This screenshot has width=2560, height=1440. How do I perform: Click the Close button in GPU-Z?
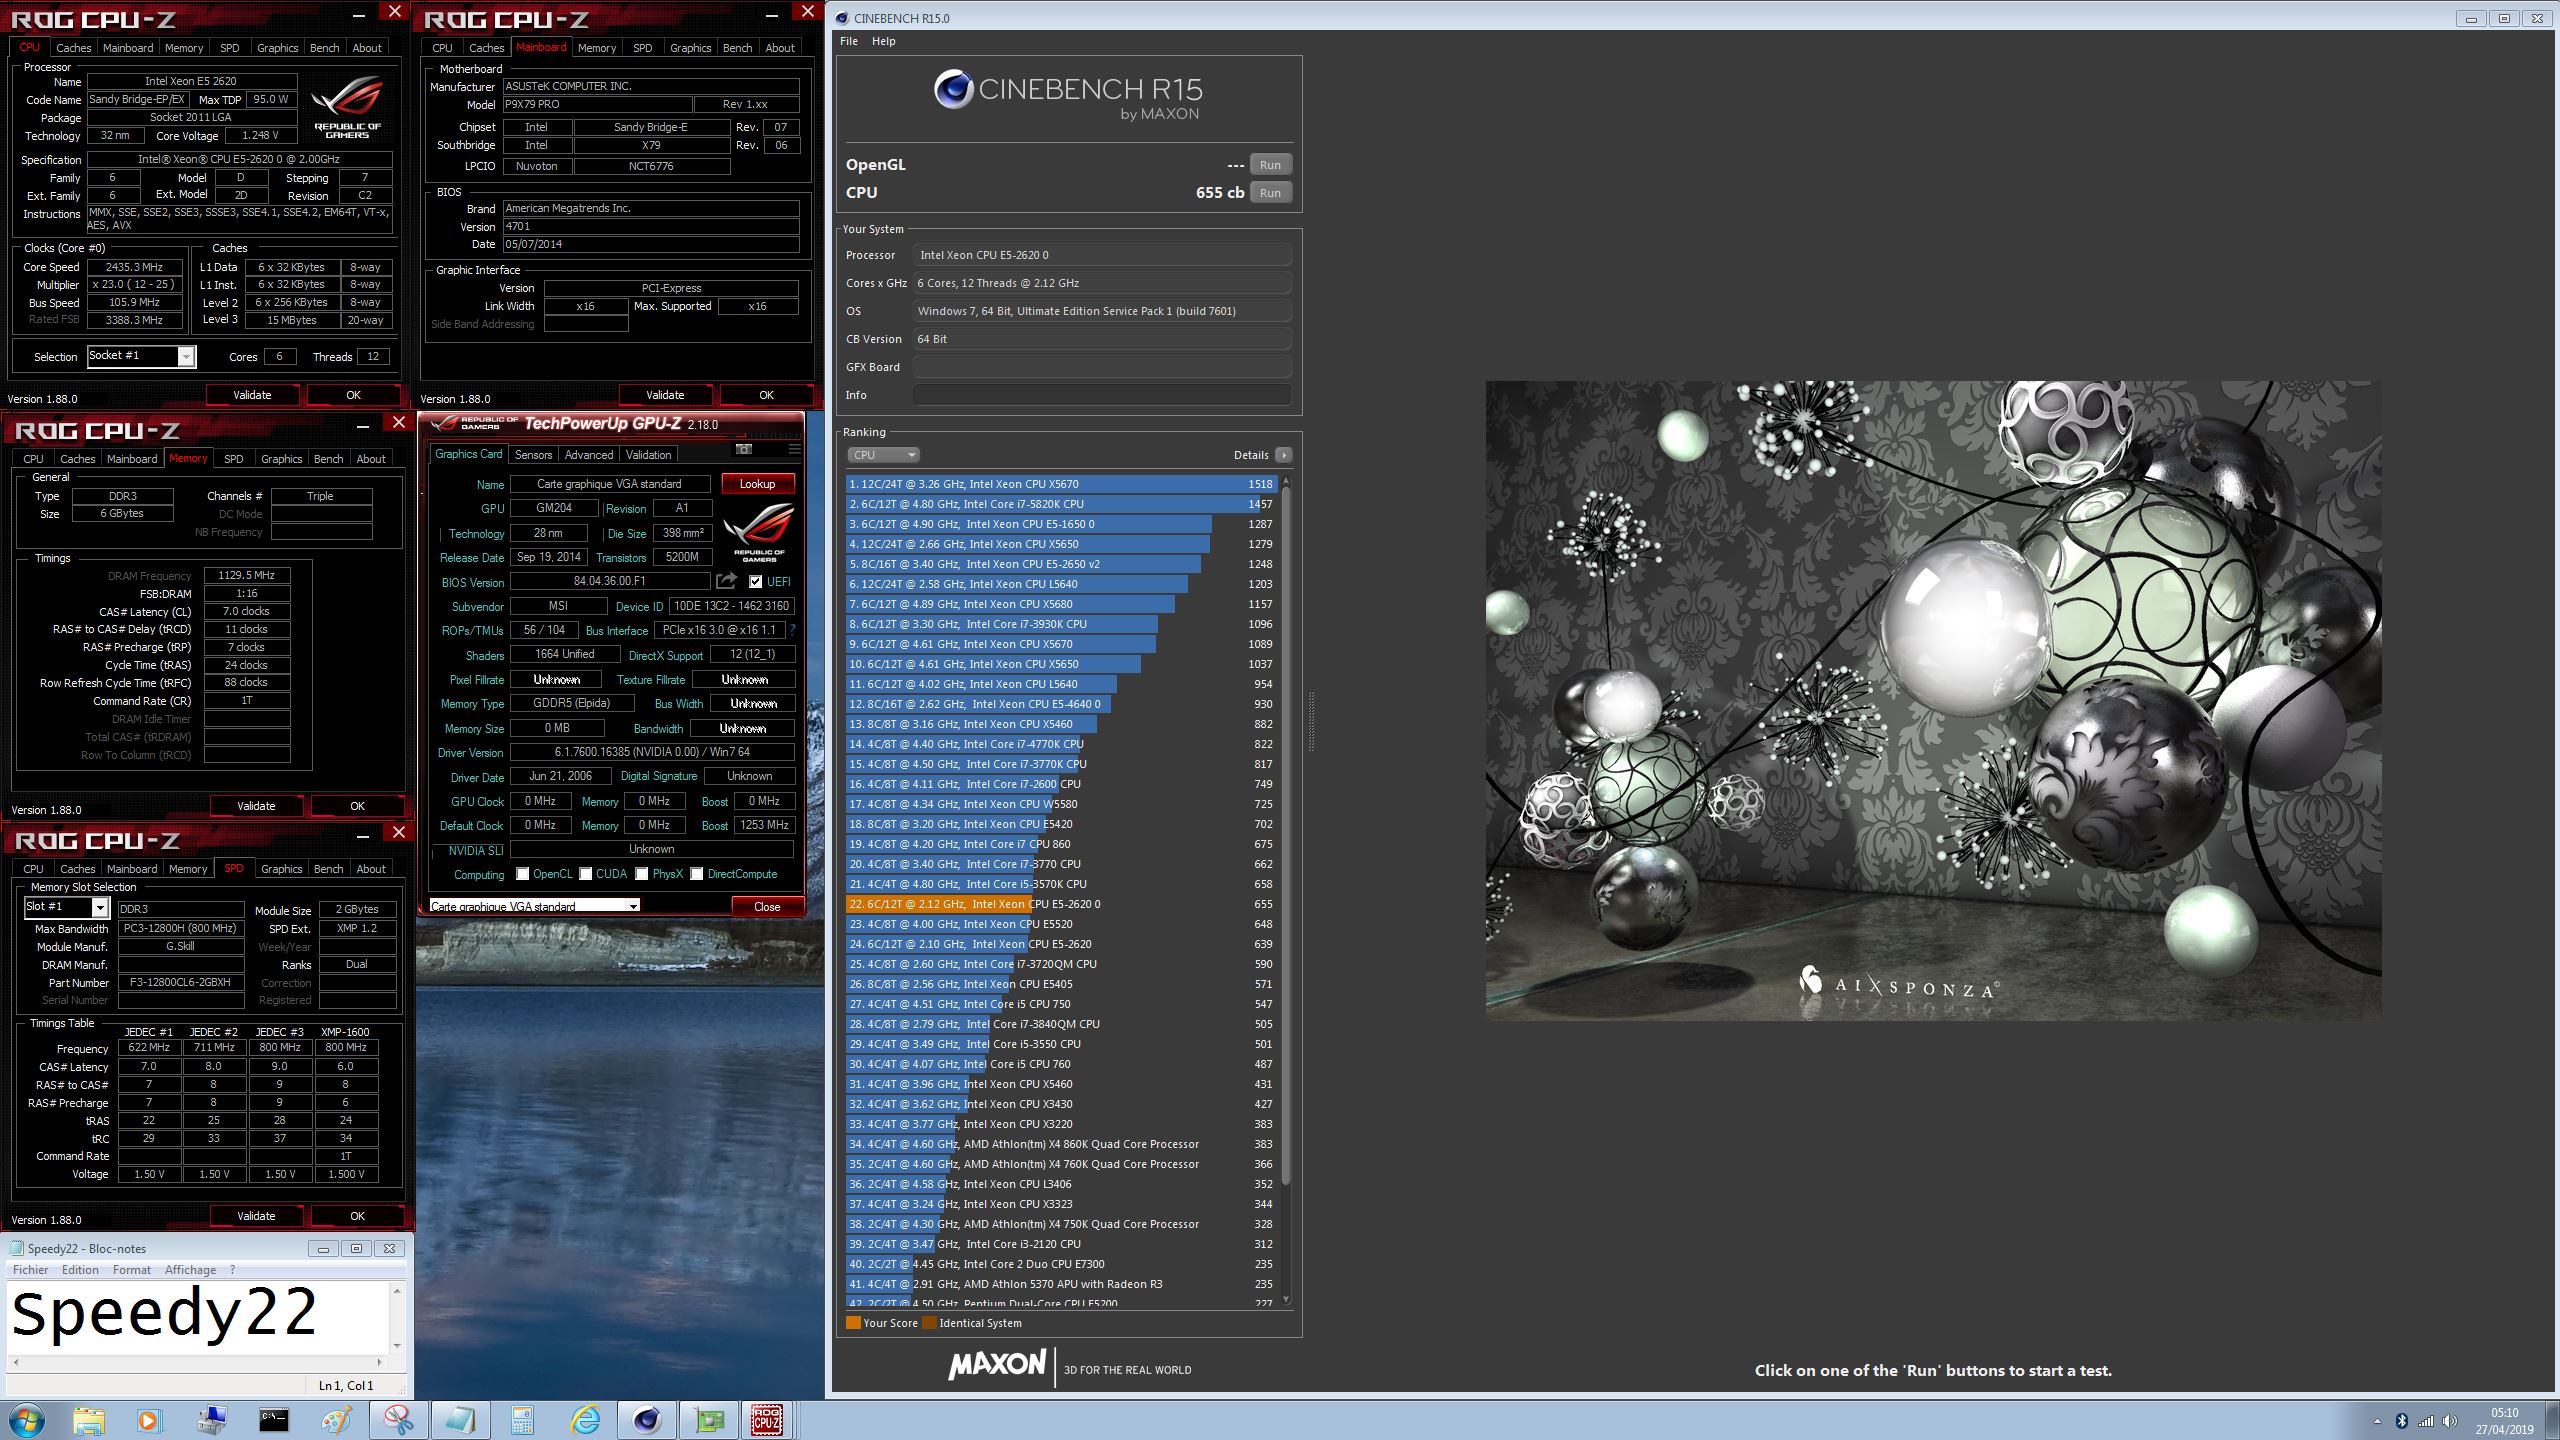pos(767,907)
